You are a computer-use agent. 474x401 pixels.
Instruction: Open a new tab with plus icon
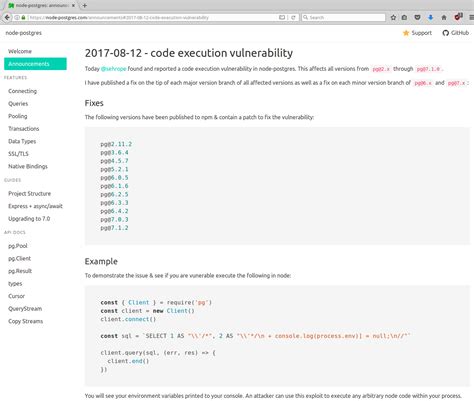[x=85, y=5]
